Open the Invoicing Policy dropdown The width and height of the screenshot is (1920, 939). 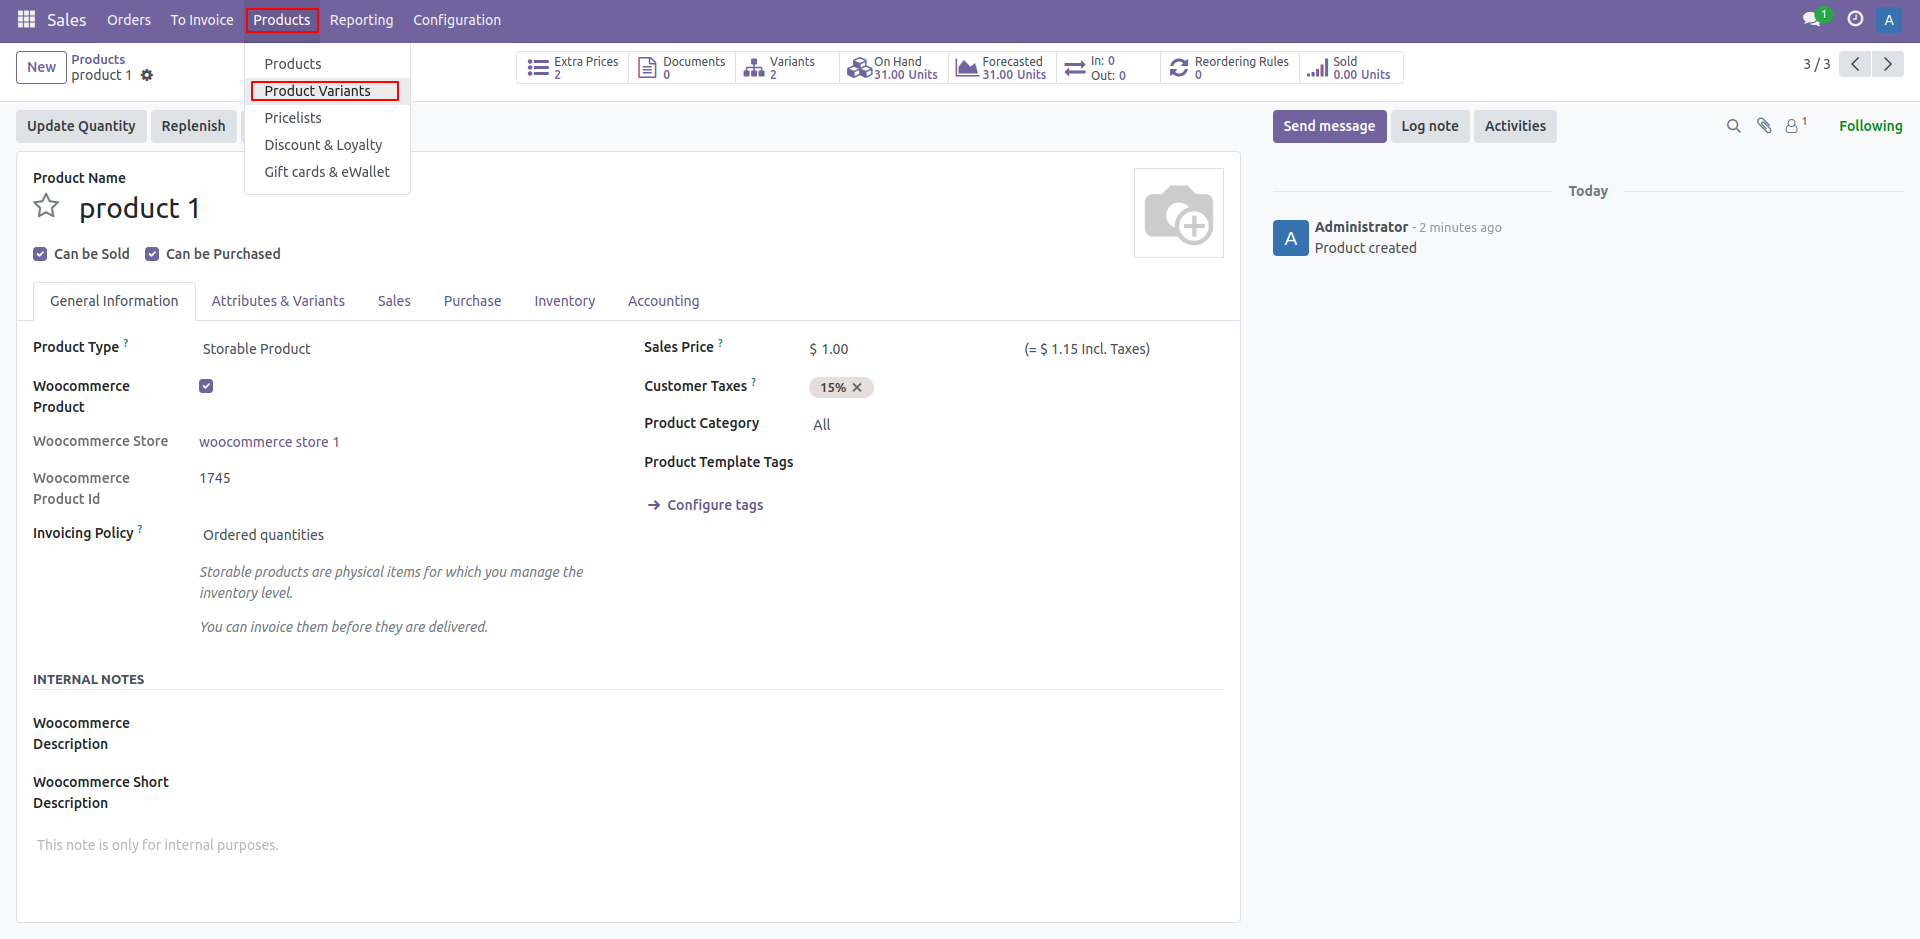click(400, 535)
